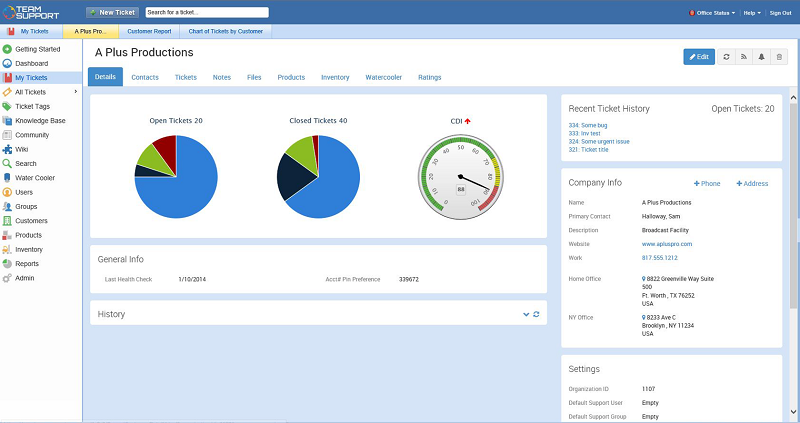Open Knowledge Base from the sidebar
The image size is (800, 423).
[40, 120]
